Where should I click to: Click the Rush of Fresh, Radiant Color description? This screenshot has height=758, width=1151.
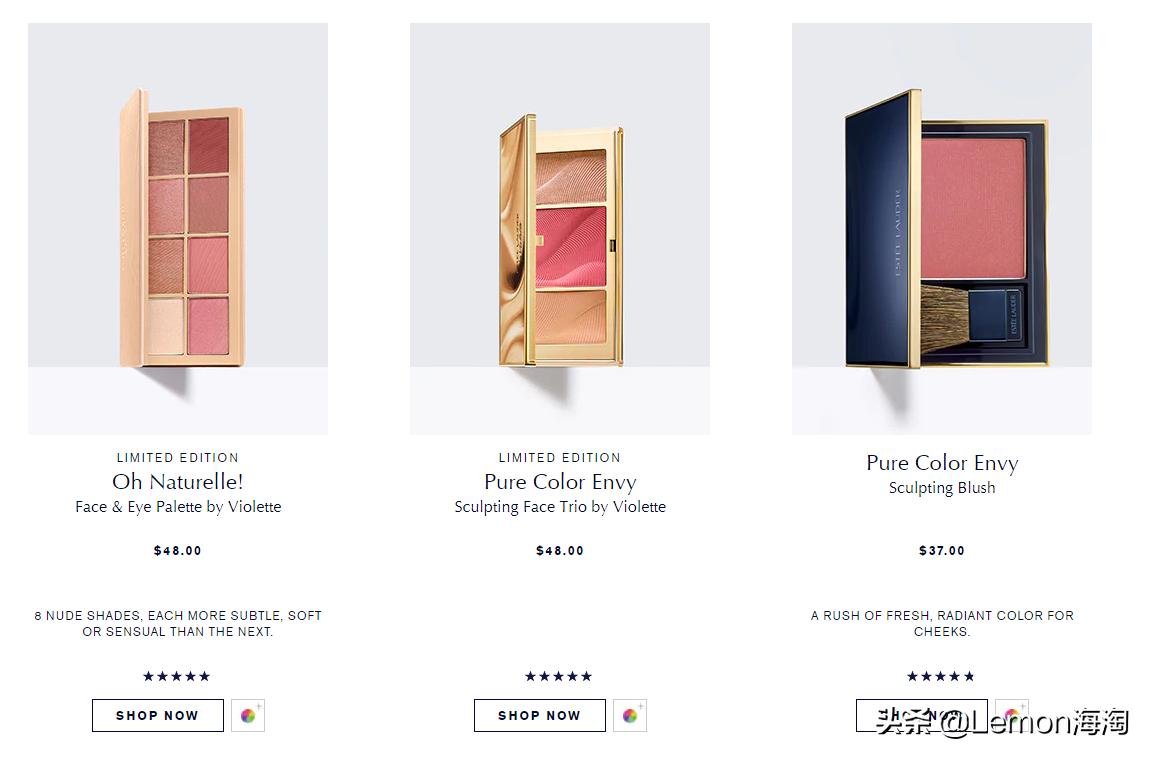(x=942, y=623)
